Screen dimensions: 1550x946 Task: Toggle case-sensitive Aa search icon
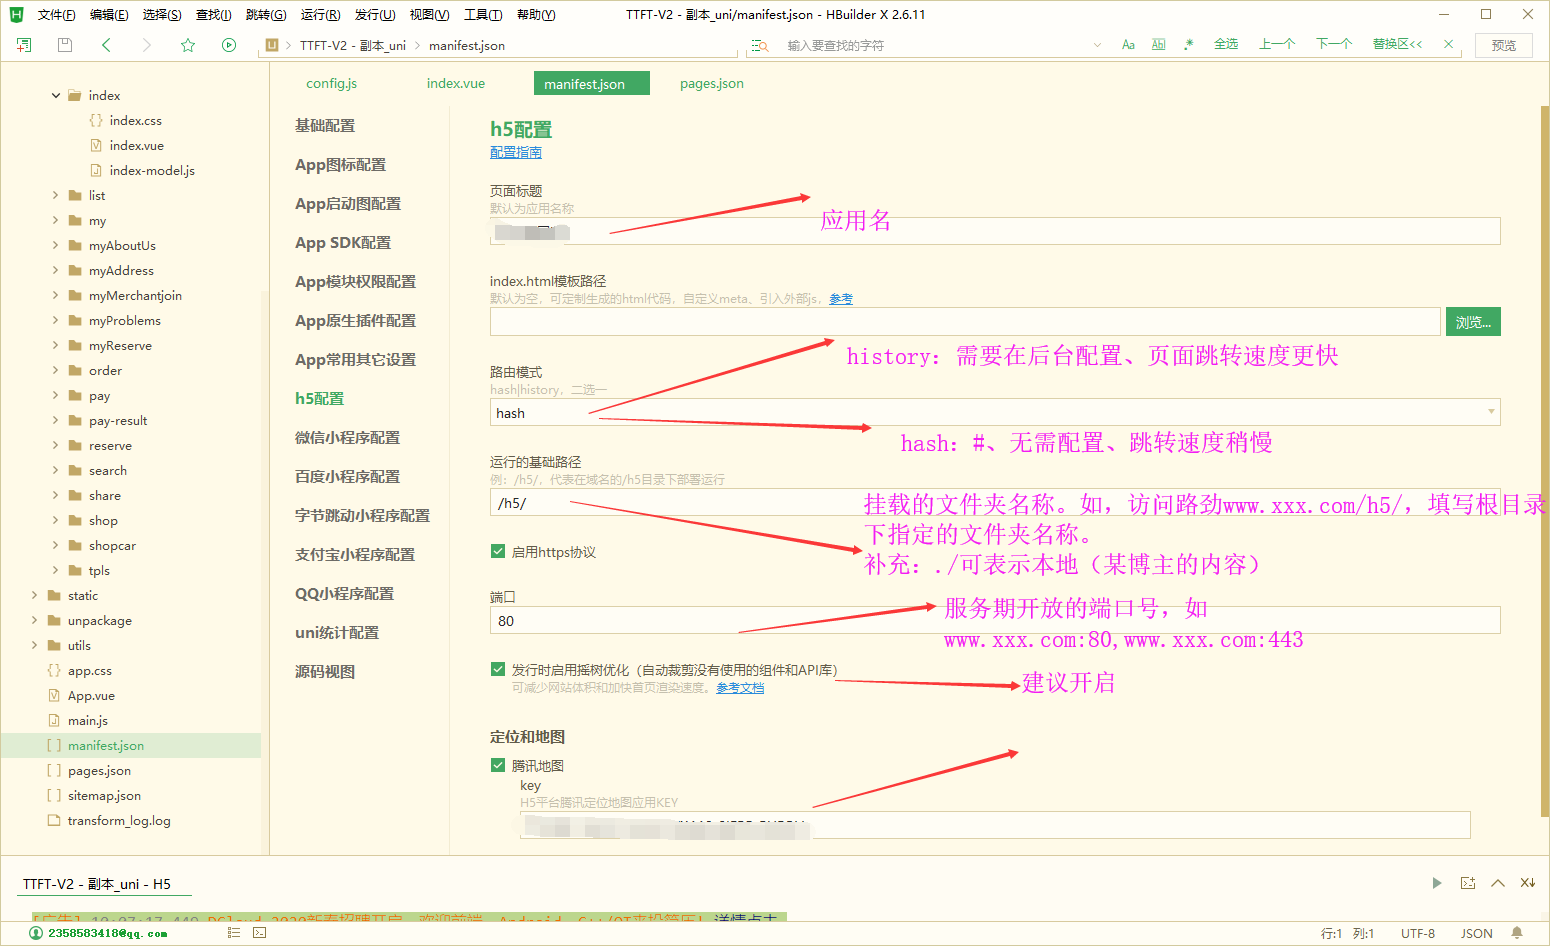click(1128, 45)
